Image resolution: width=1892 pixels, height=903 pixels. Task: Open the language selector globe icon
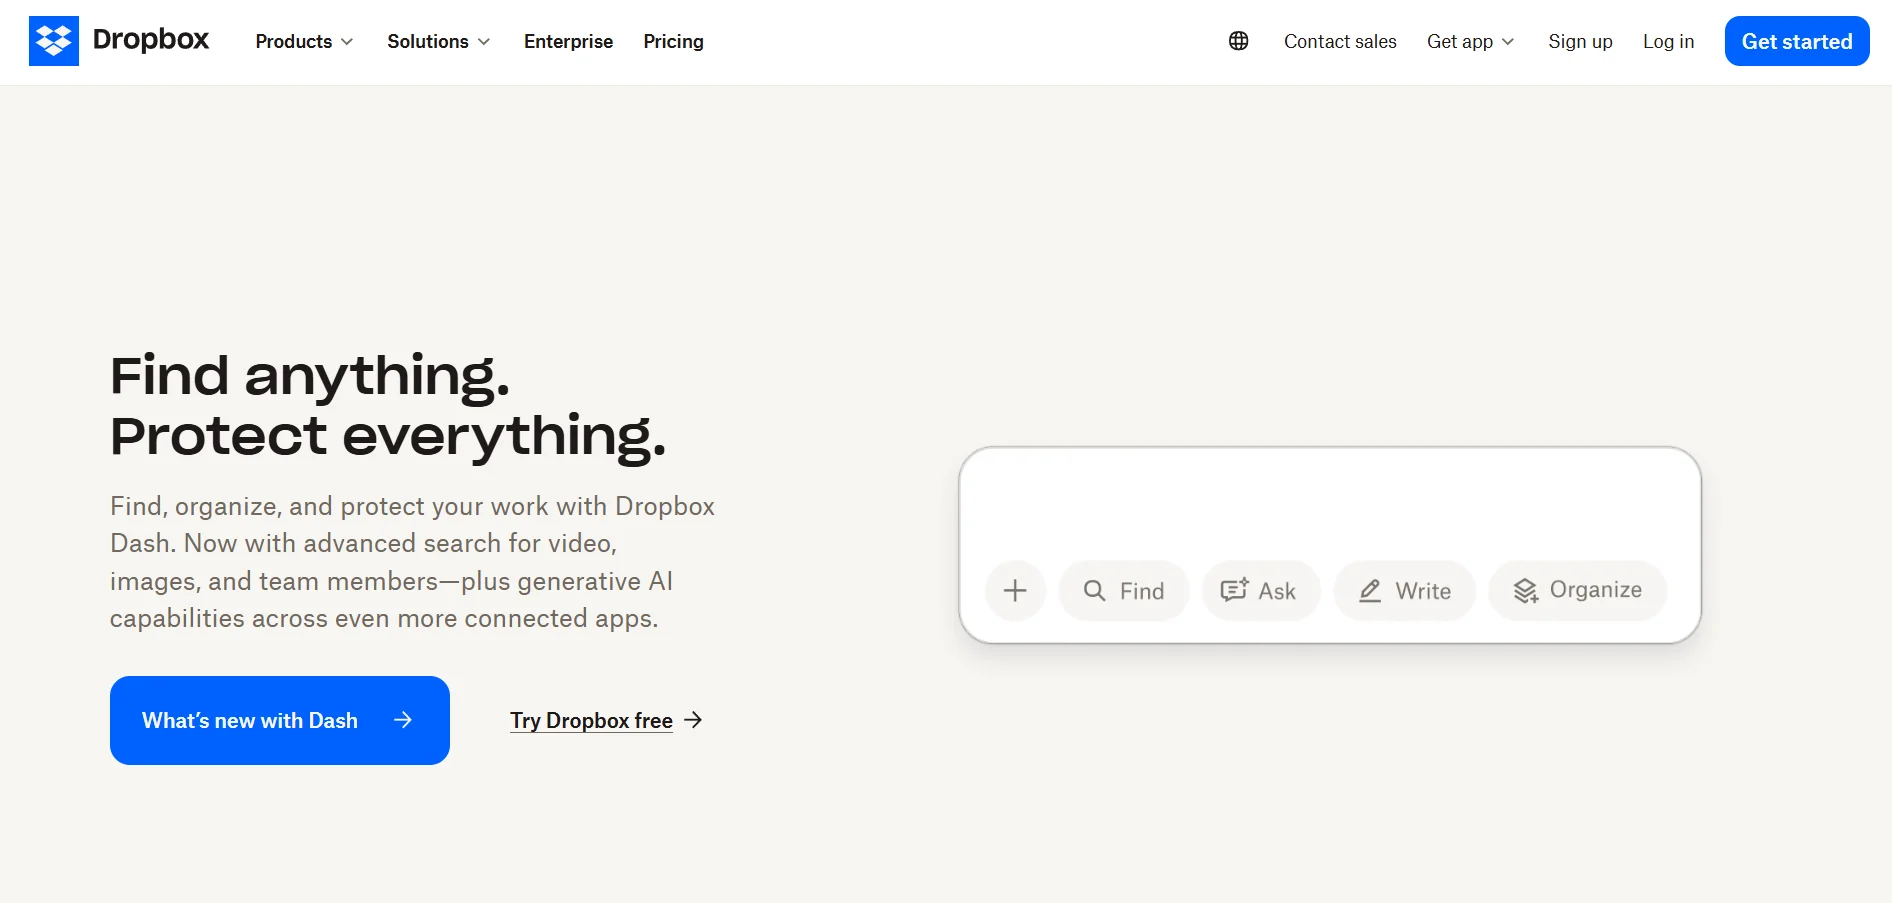coord(1238,41)
